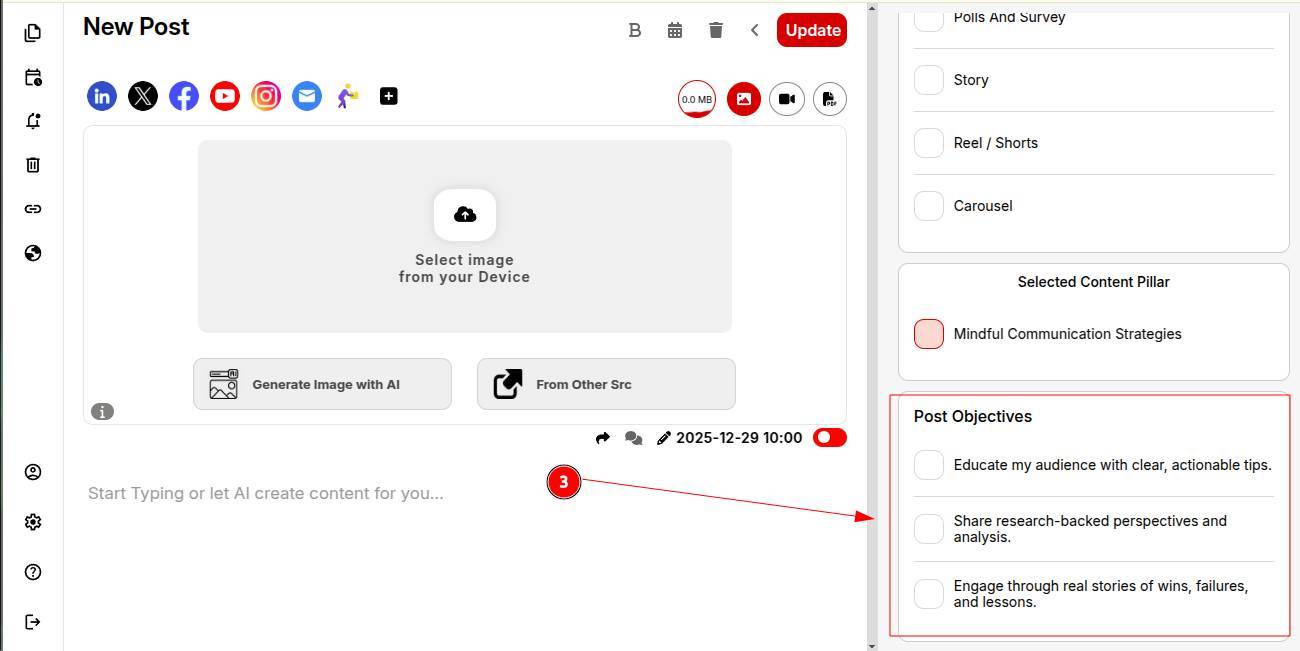Viewport: 1300px width, 651px height.
Task: Click the PDF document upload icon
Action: pos(830,99)
